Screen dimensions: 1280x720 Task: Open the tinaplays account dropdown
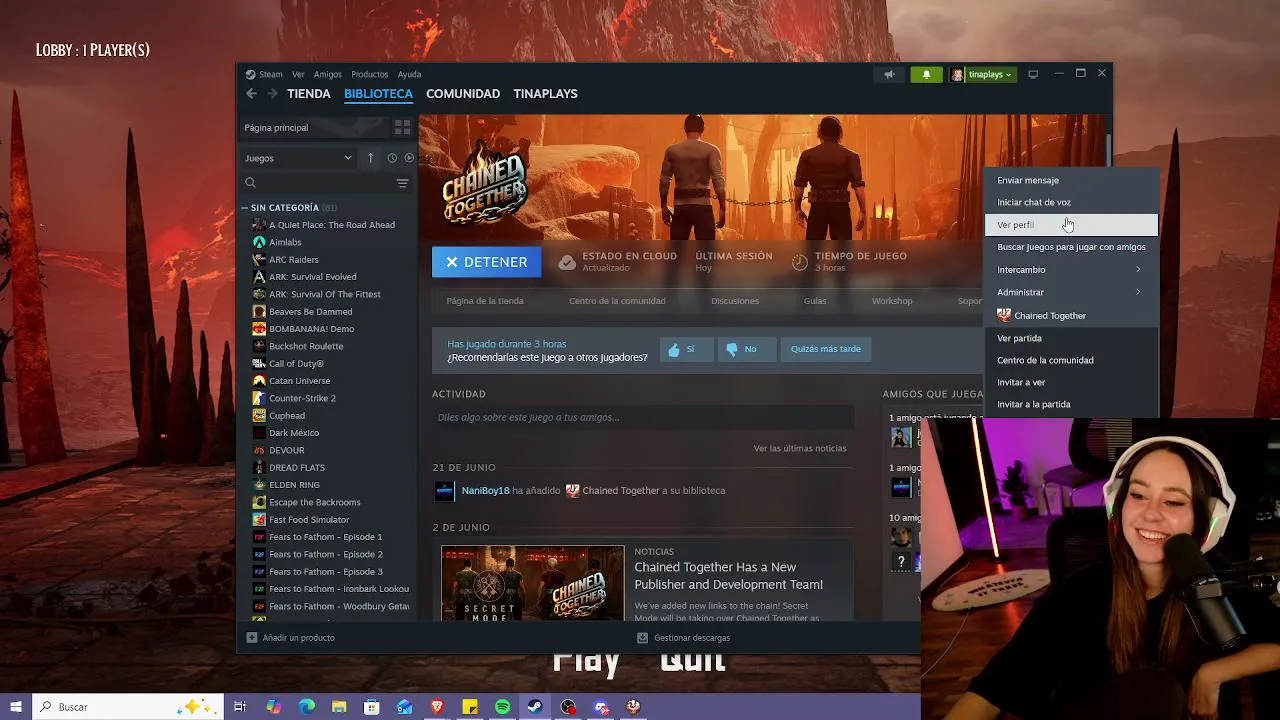983,74
